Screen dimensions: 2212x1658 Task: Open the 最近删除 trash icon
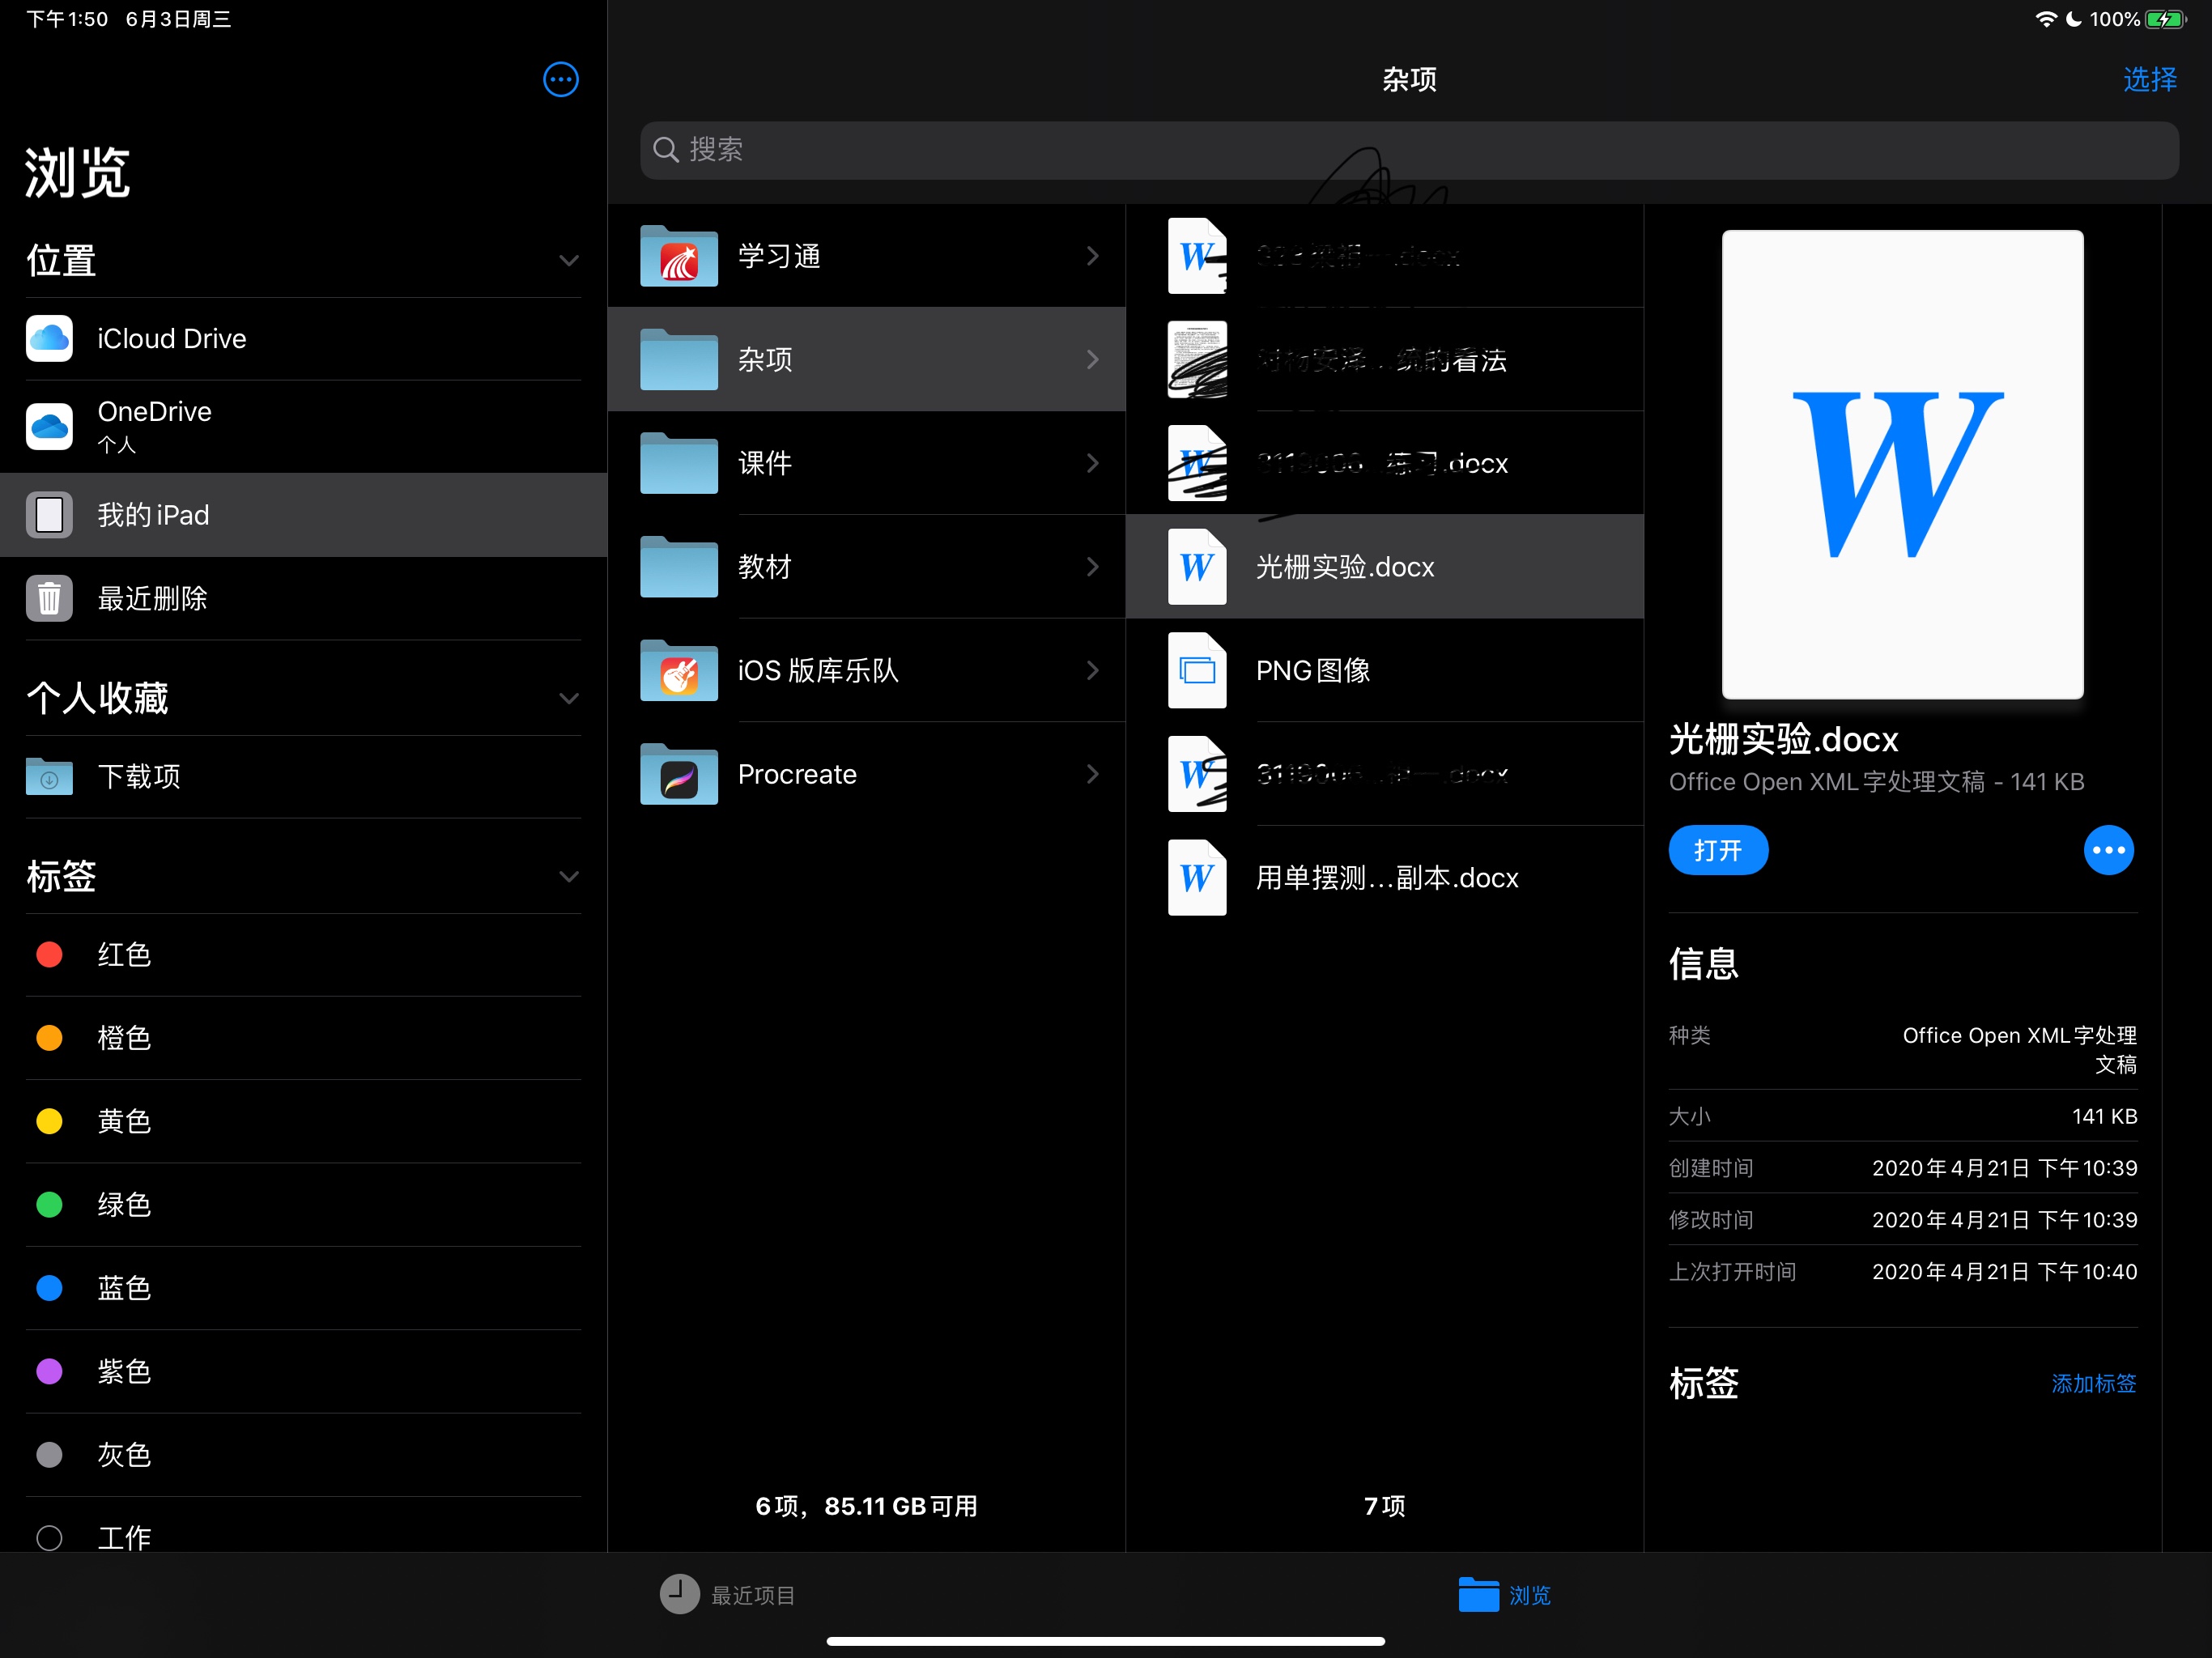click(x=49, y=598)
